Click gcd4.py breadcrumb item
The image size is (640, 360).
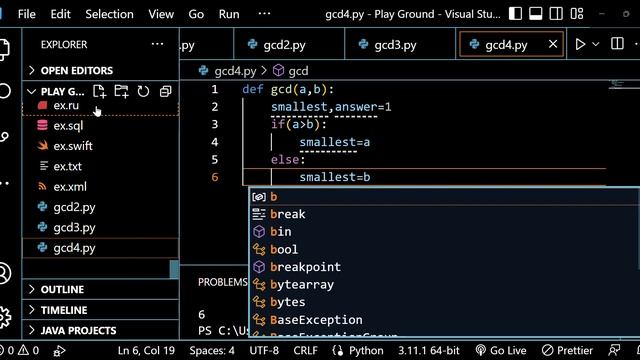click(235, 71)
